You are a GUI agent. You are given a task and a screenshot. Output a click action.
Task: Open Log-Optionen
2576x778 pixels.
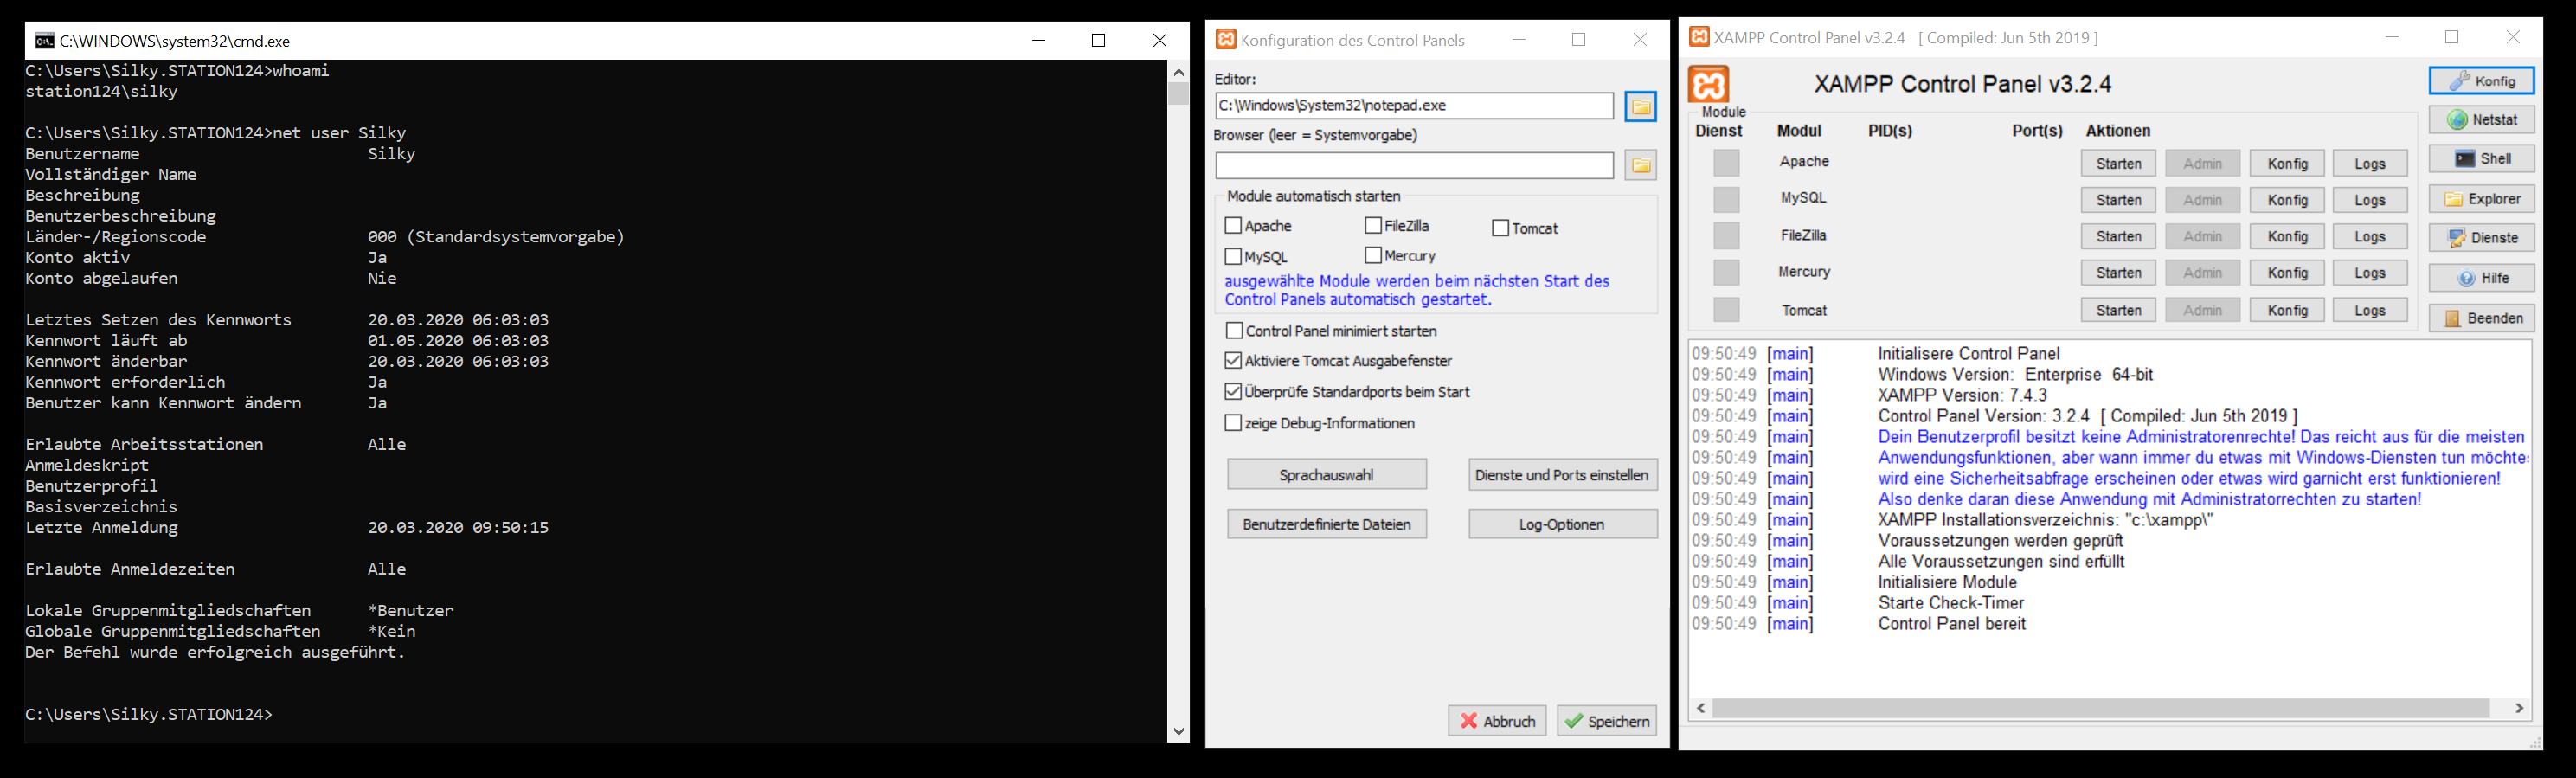click(x=1562, y=524)
